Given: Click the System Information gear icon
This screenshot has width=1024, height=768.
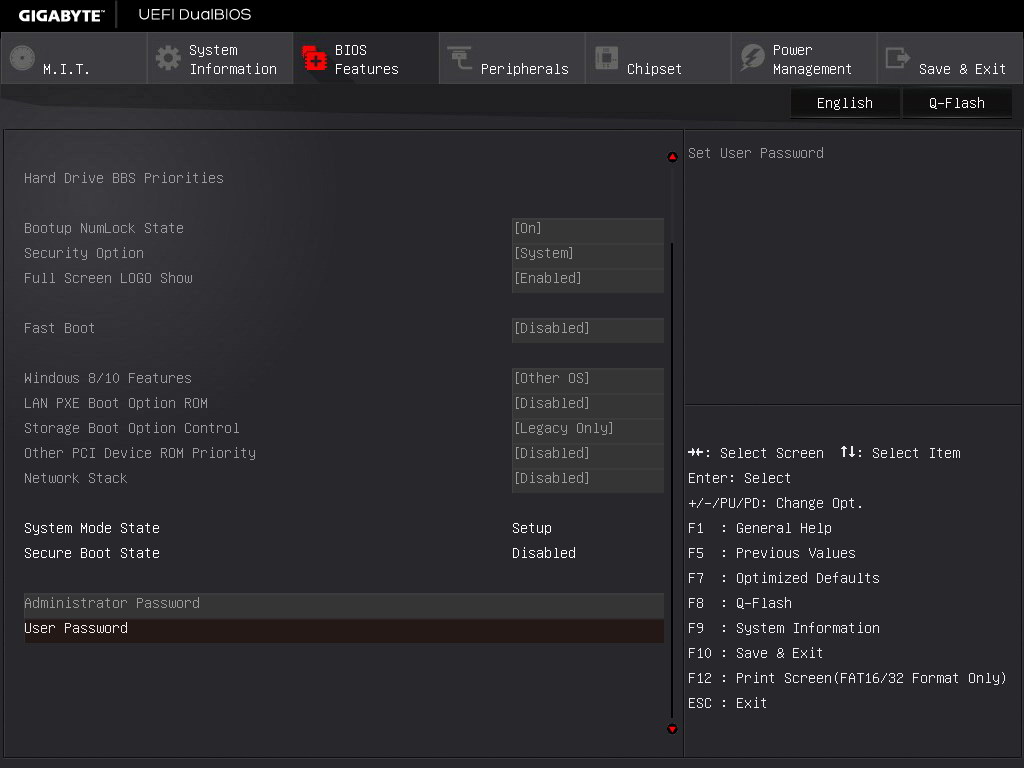Looking at the screenshot, I should (168, 58).
